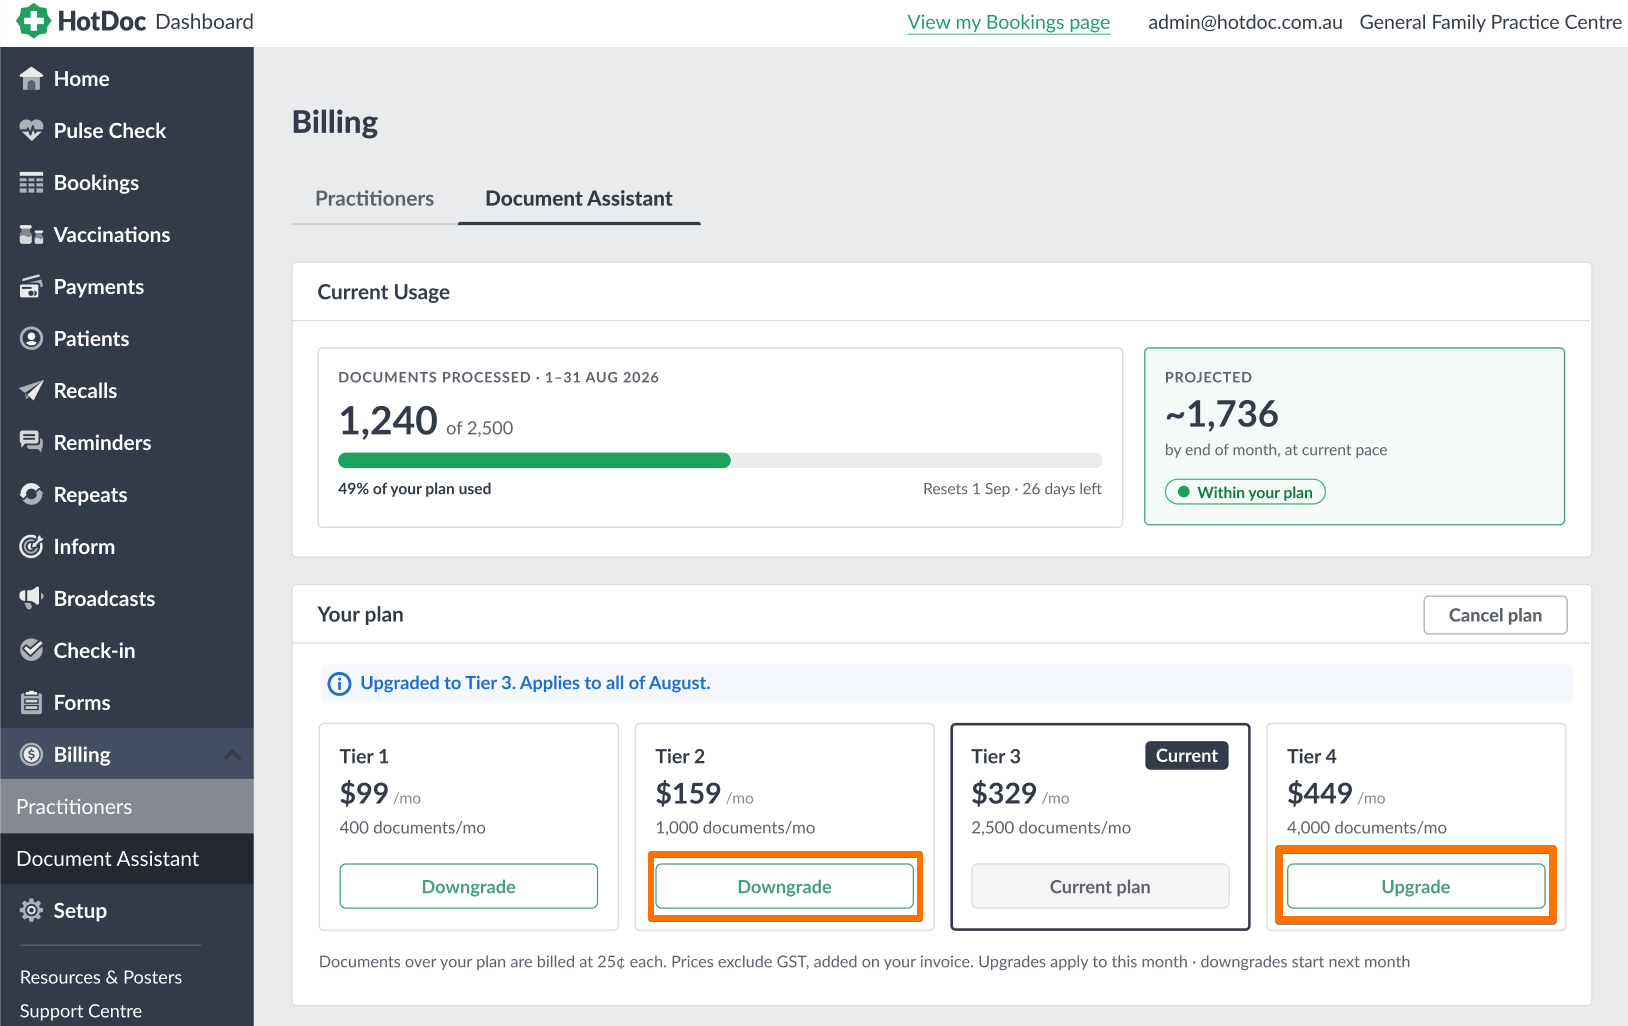Click the admin@hotdoc.com.au account email
Screen dimensions: 1628x1026
click(x=1245, y=22)
